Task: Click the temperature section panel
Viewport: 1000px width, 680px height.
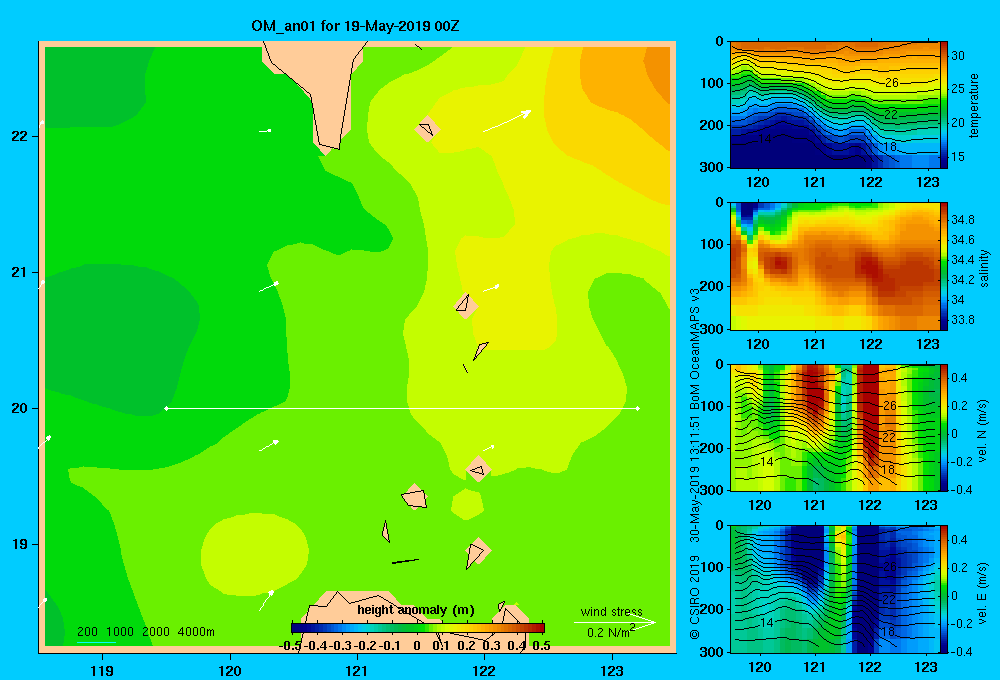Action: tap(835, 105)
